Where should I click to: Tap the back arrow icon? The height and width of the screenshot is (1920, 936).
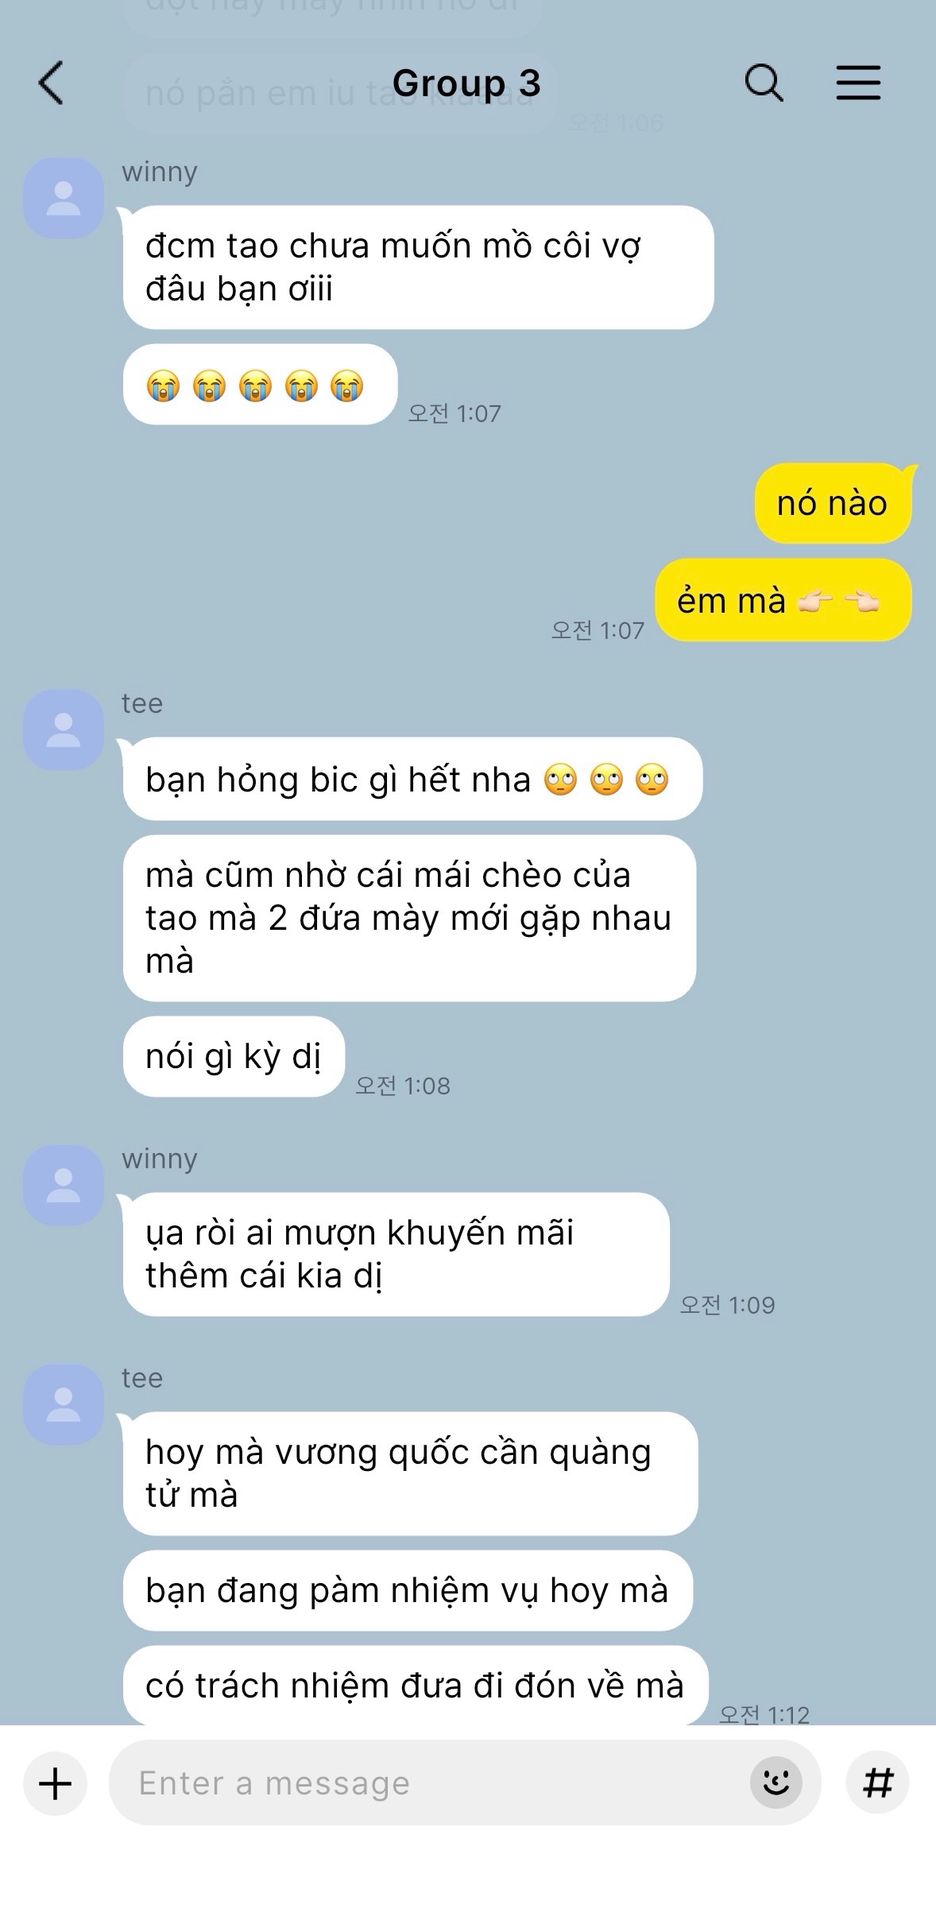click(x=52, y=82)
